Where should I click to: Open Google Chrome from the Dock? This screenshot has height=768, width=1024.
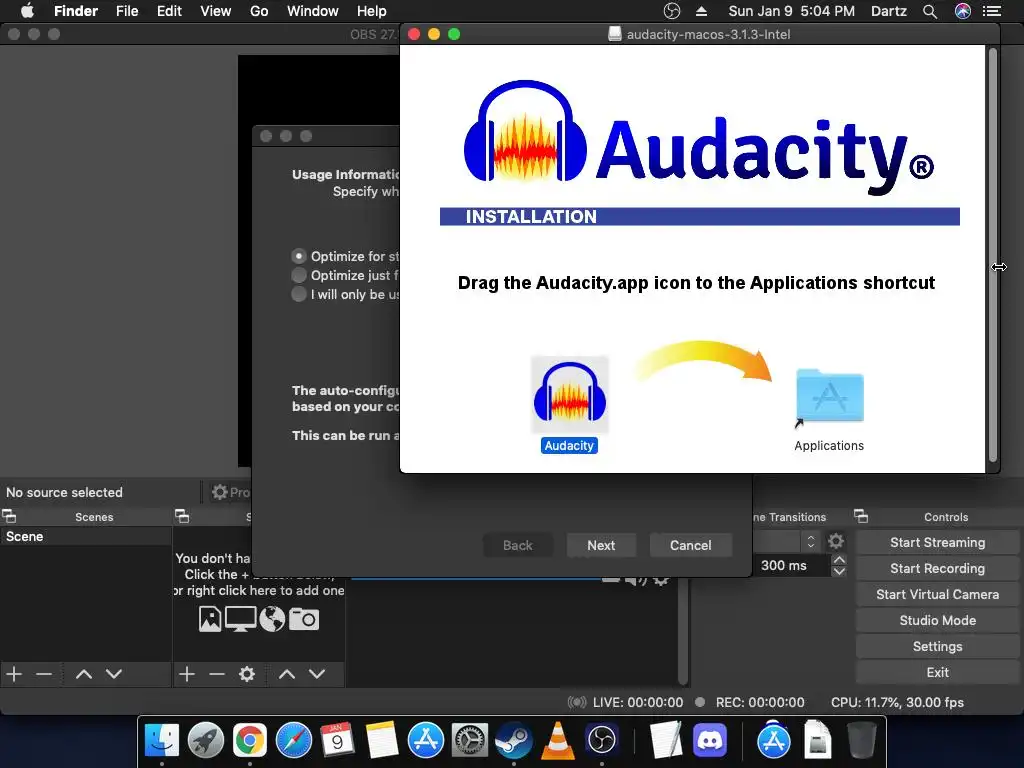250,741
